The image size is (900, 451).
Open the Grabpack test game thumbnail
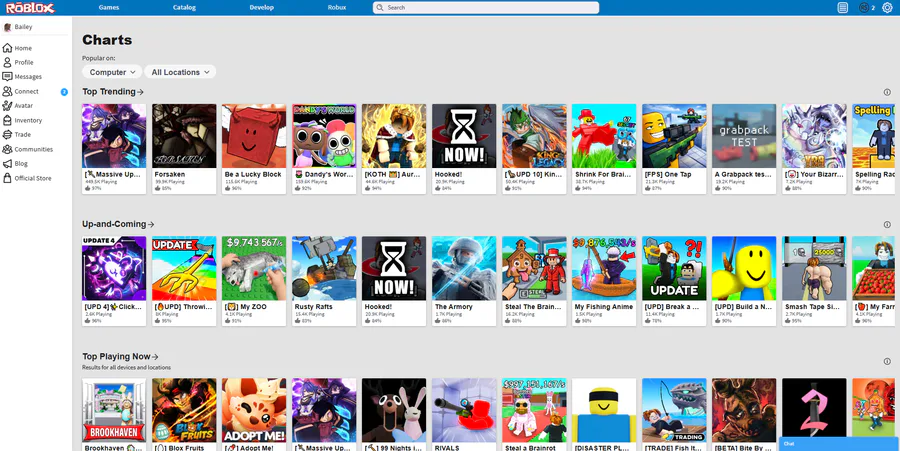pyautogui.click(x=744, y=136)
